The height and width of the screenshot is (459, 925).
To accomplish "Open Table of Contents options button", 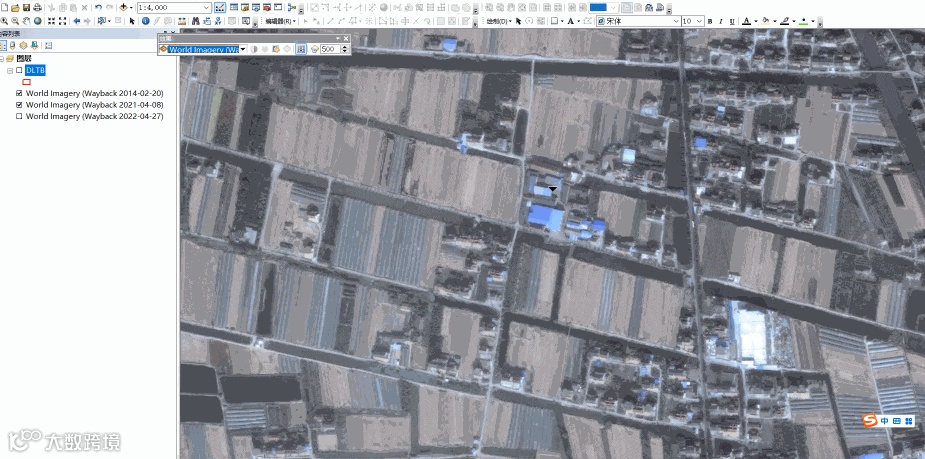I will pyautogui.click(x=48, y=45).
